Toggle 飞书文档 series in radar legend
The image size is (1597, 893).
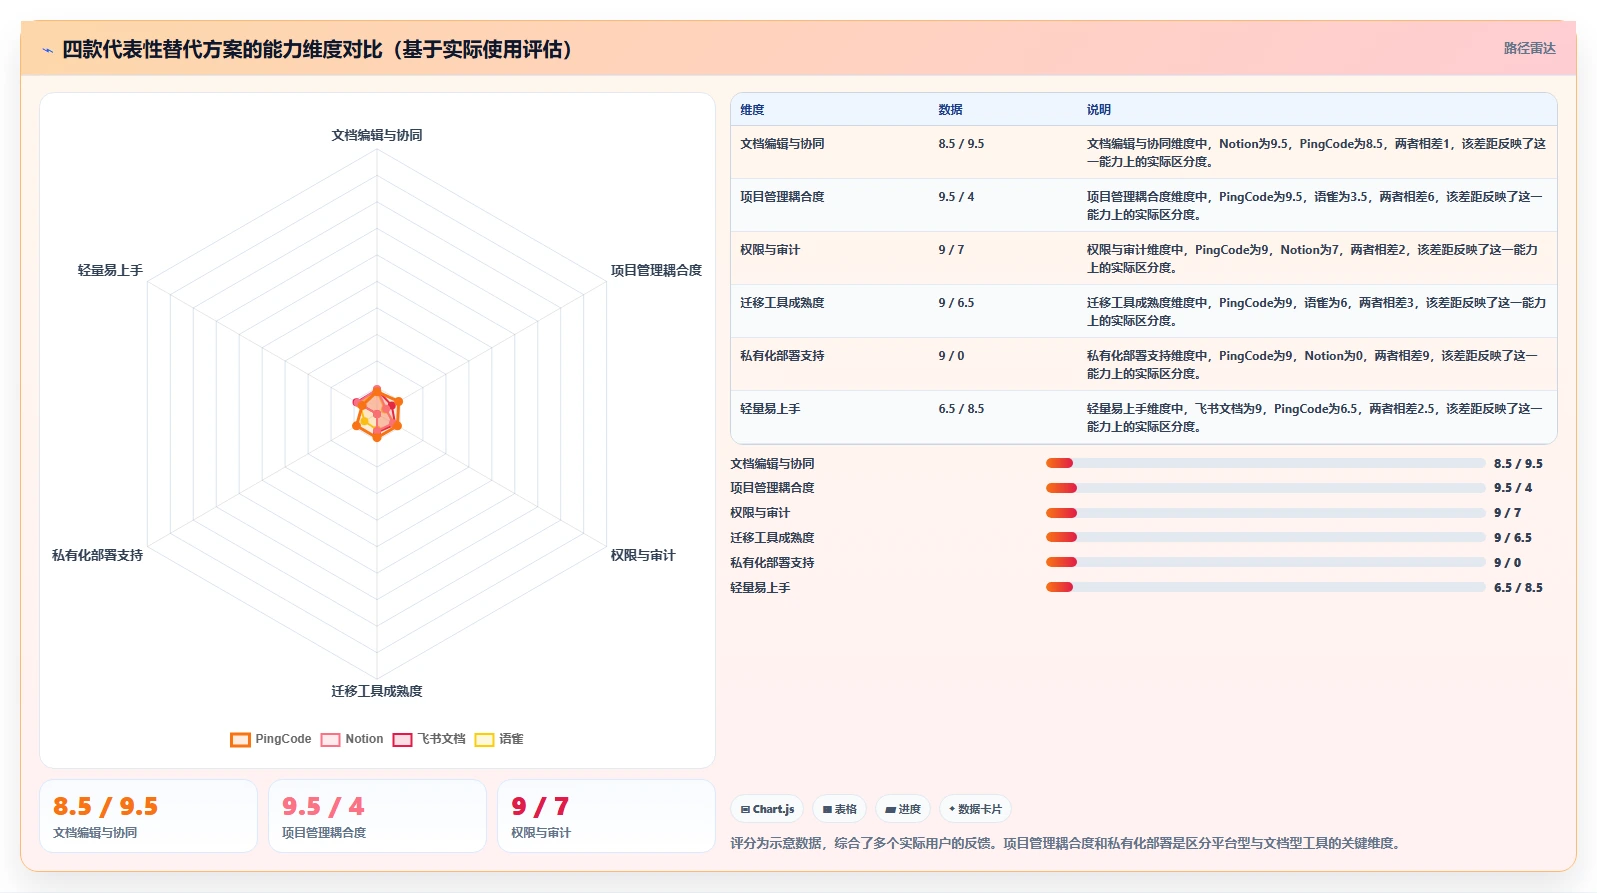coord(429,739)
